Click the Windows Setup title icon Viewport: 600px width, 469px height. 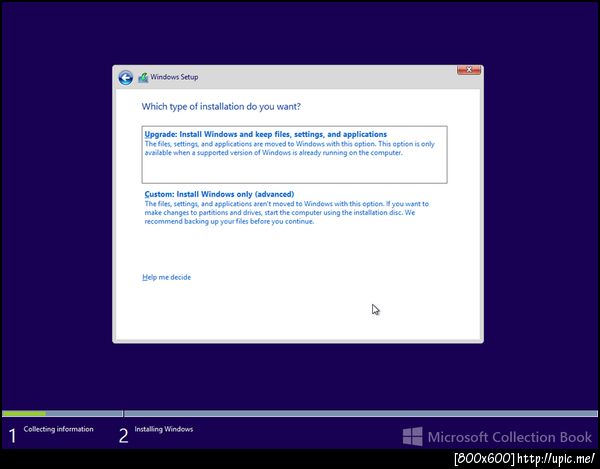[143, 78]
